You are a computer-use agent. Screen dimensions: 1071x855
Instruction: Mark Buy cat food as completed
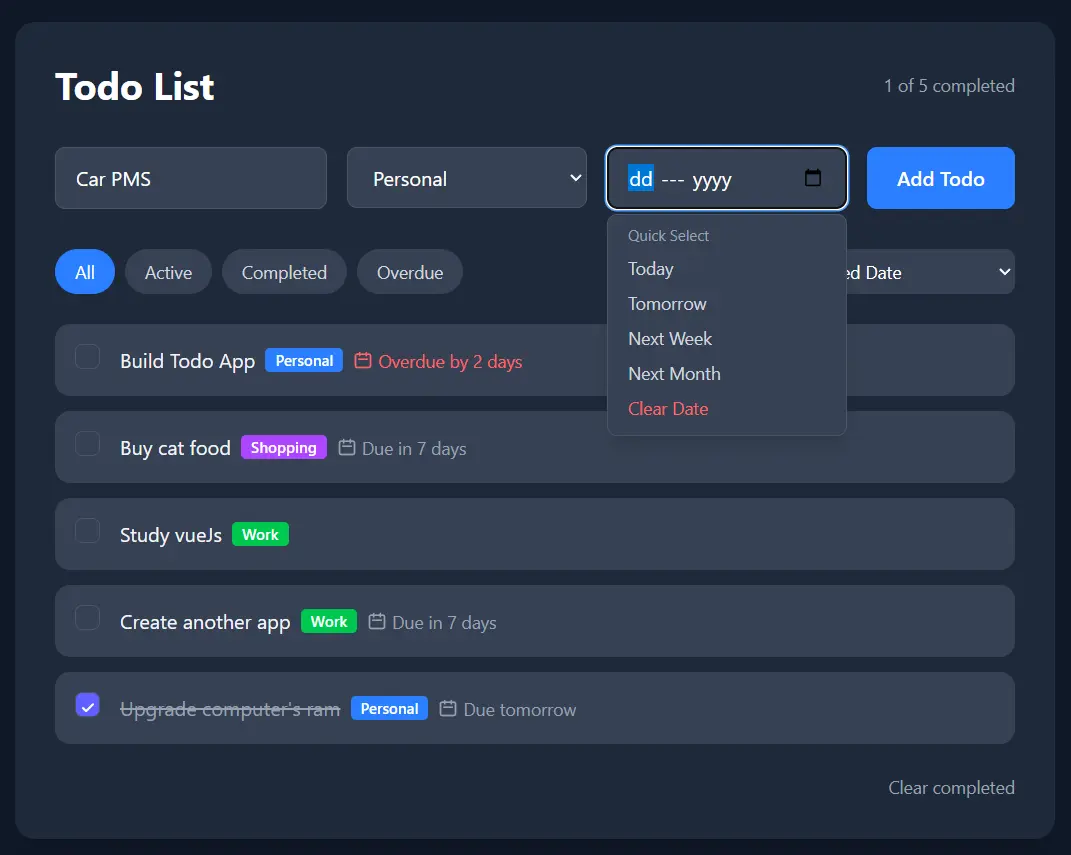(87, 444)
